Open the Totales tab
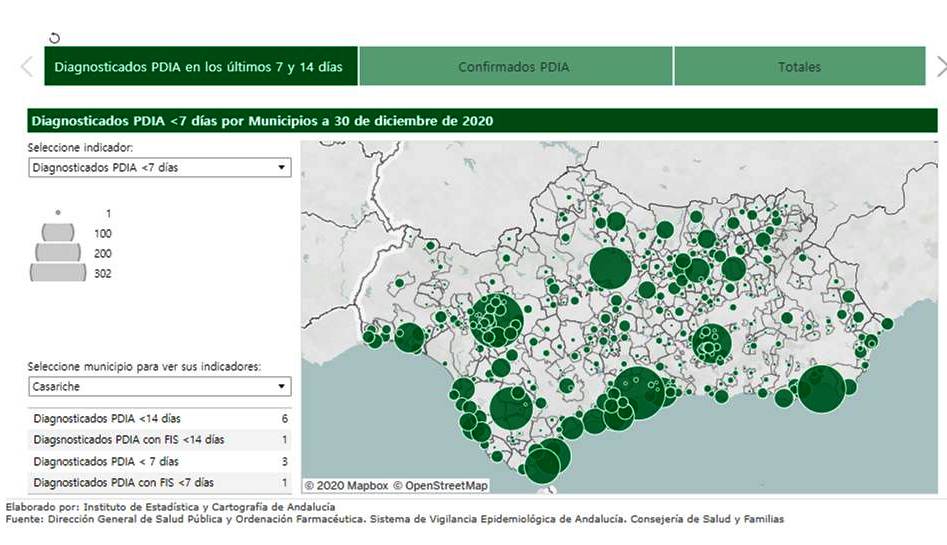Viewport: 947px width, 545px height. pos(799,67)
